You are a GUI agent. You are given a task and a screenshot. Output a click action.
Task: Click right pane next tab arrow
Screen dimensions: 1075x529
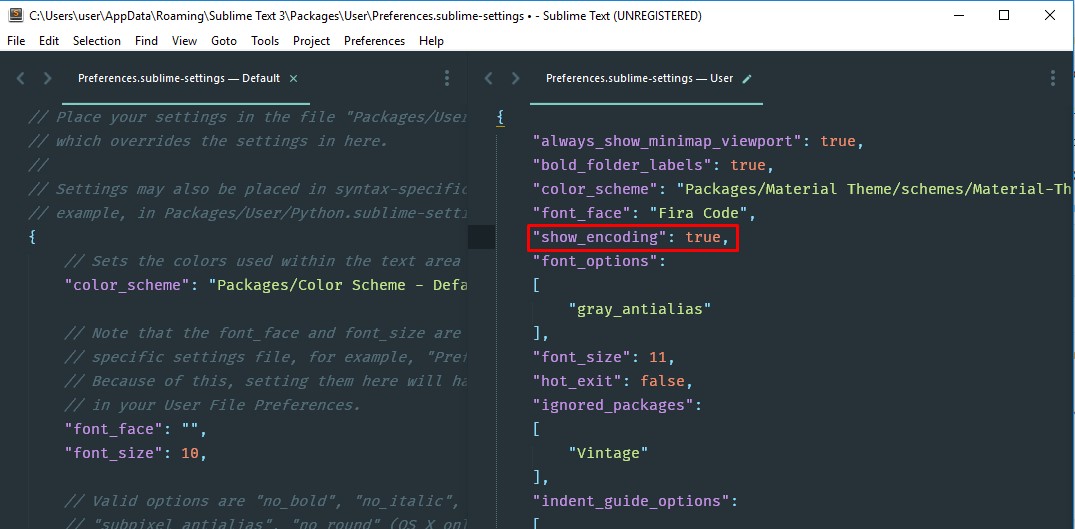515,78
